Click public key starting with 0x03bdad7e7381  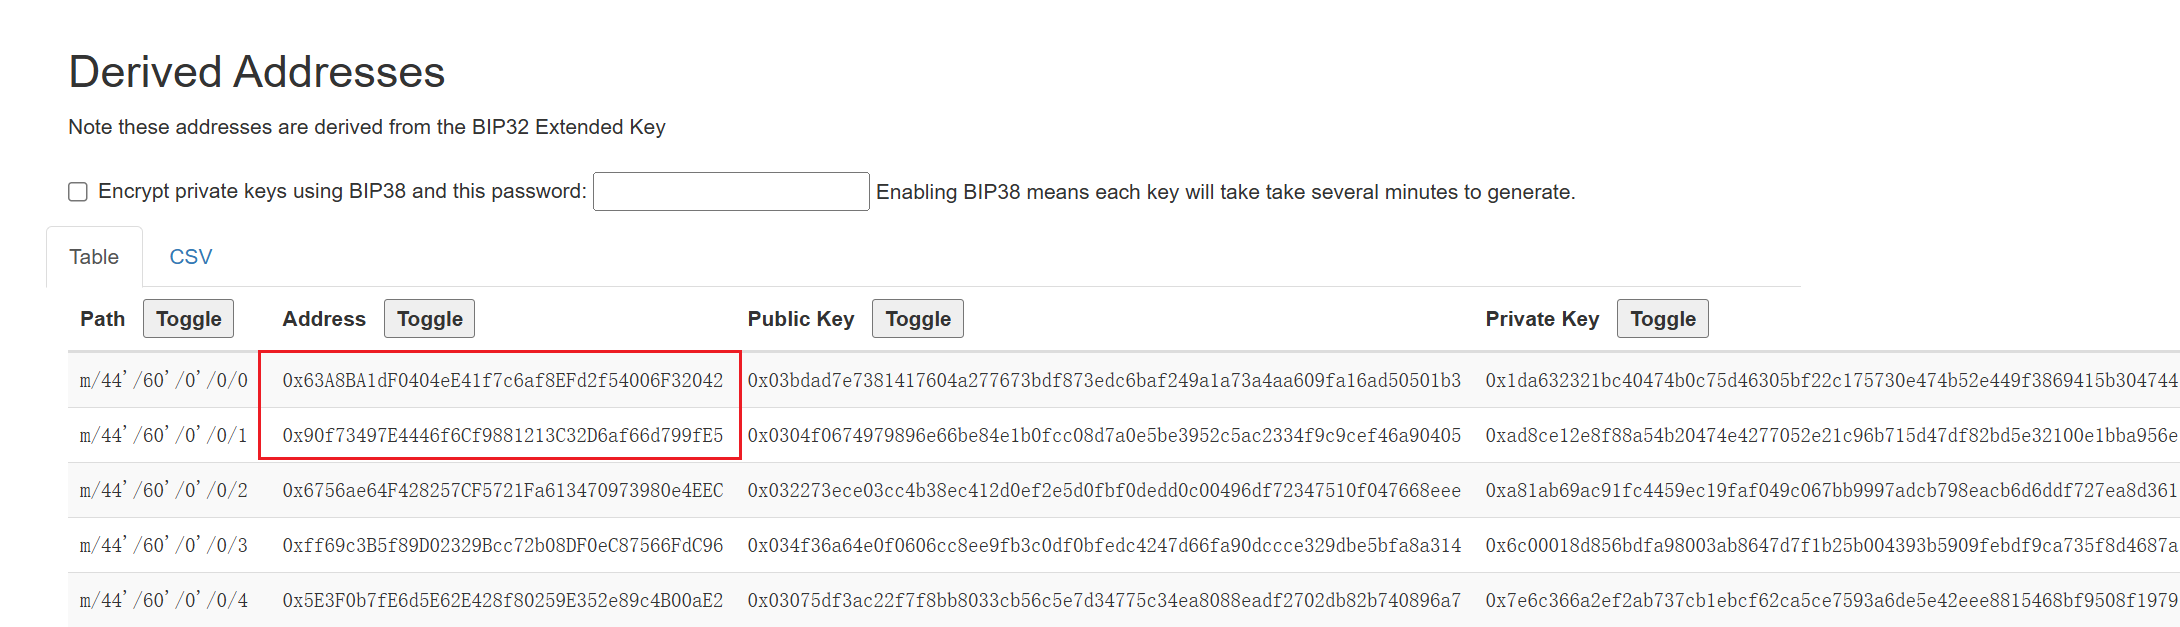click(1104, 380)
